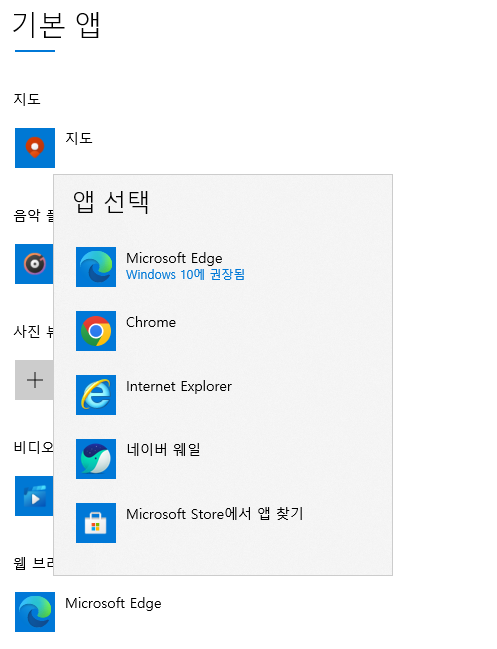
Task: Click "지도" app name beside map icon
Action: tap(79, 138)
